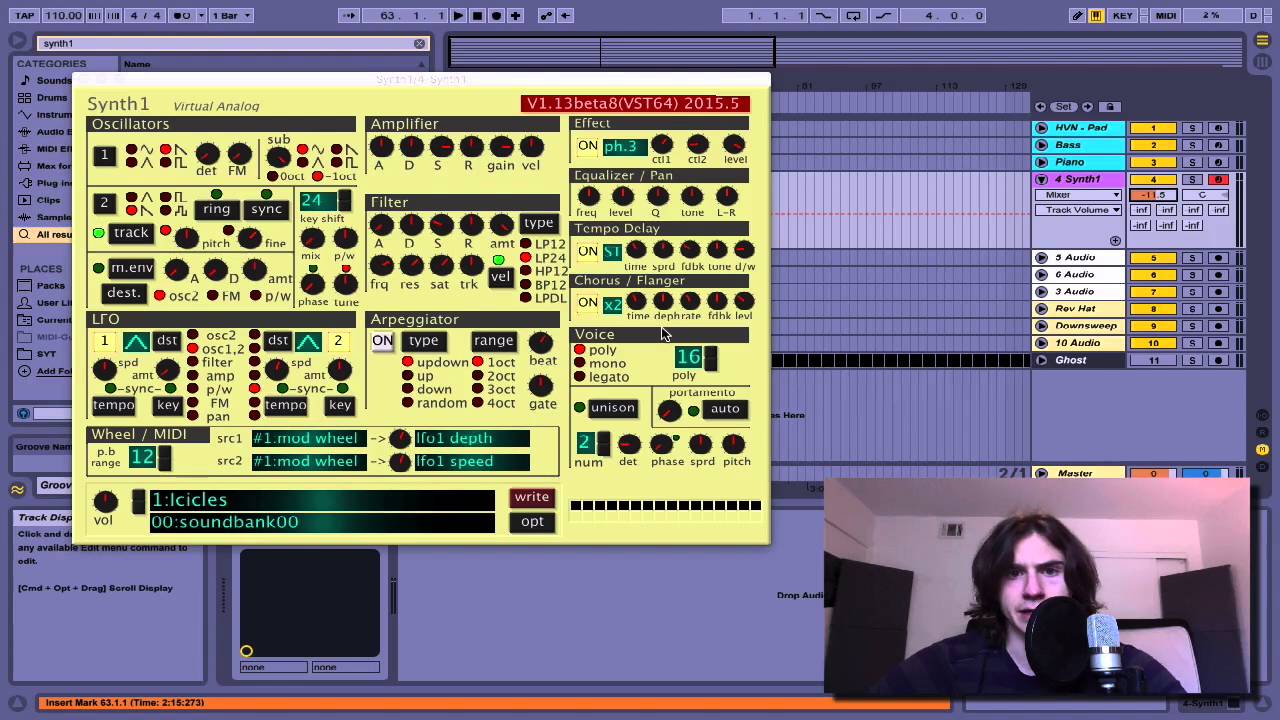Image resolution: width=1280 pixels, height=720 pixels.
Task: Toggle oscillator 2 sync button
Action: (x=266, y=209)
